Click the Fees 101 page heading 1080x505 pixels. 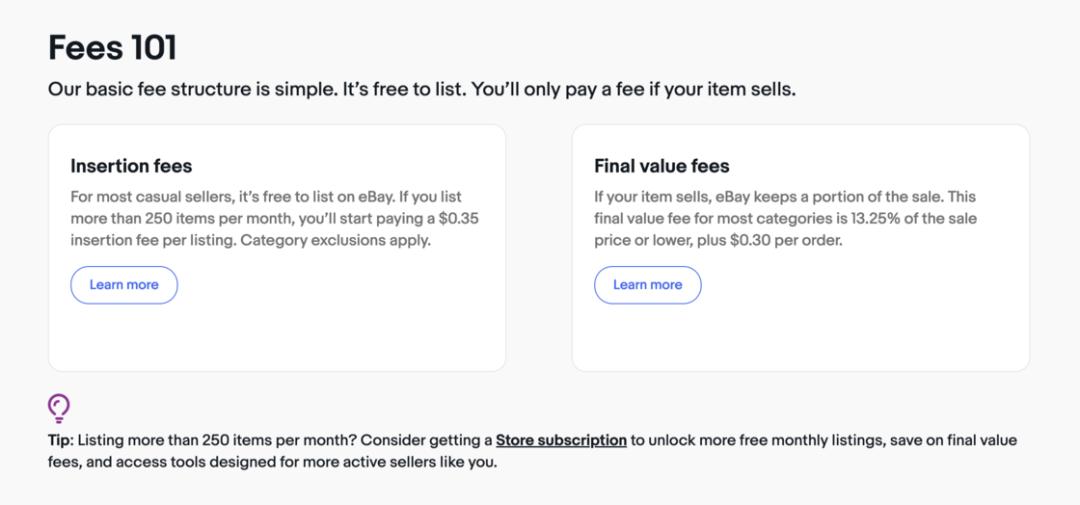pyautogui.click(x=112, y=48)
